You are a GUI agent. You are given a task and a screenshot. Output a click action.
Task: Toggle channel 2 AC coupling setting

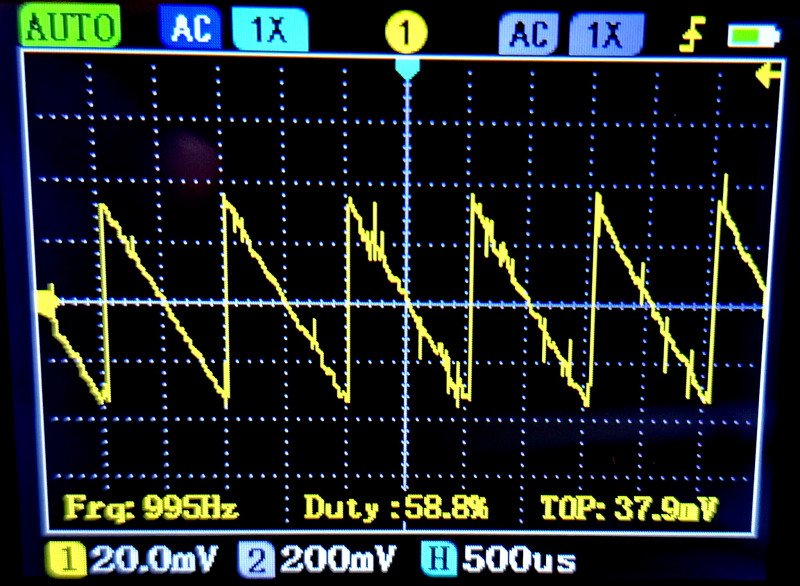pos(529,35)
